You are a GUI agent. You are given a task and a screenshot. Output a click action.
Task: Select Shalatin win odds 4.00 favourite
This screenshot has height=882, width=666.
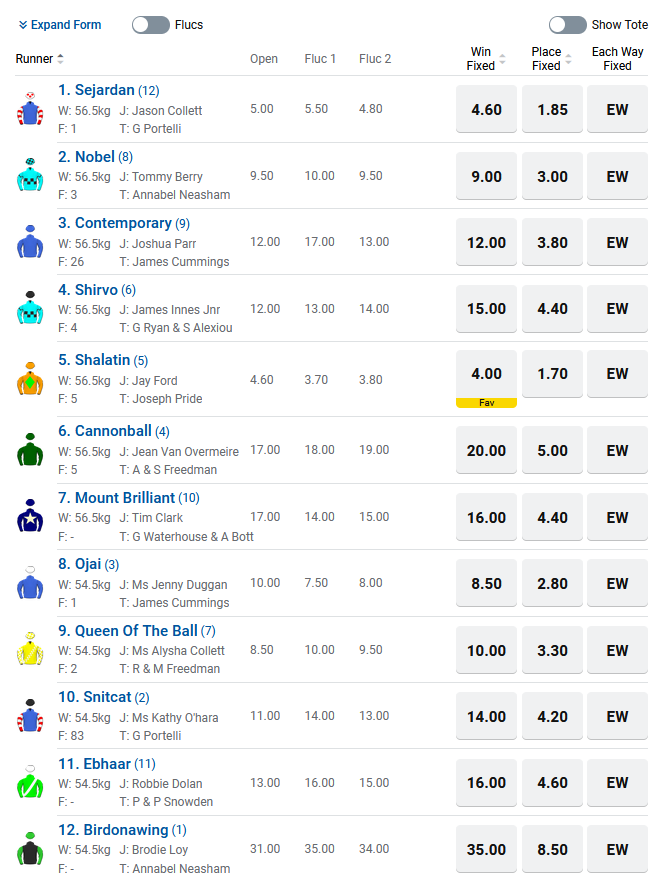(x=487, y=379)
